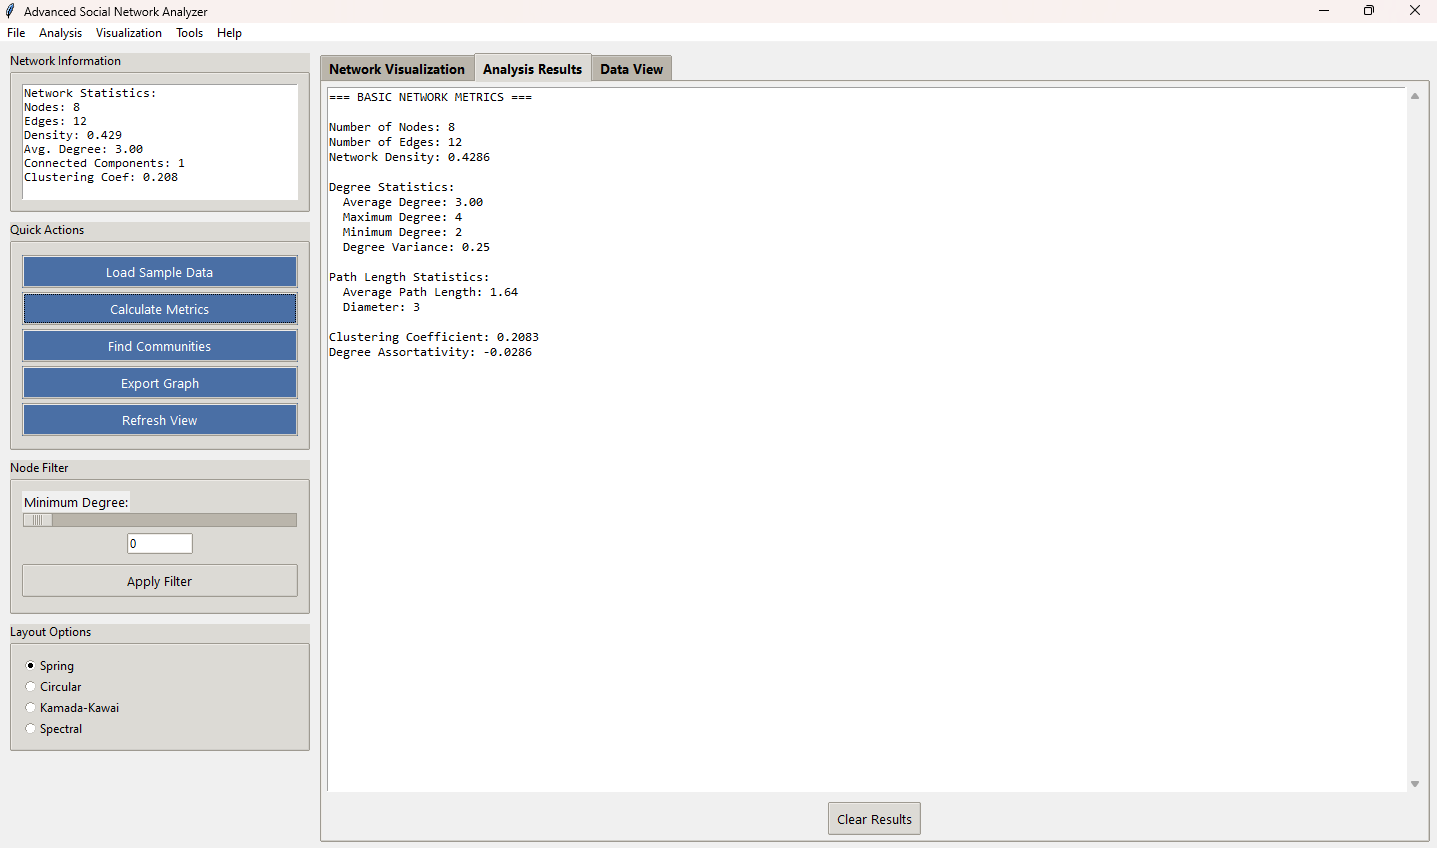Open the File menu
Image resolution: width=1437 pixels, height=848 pixels.
[x=16, y=33]
